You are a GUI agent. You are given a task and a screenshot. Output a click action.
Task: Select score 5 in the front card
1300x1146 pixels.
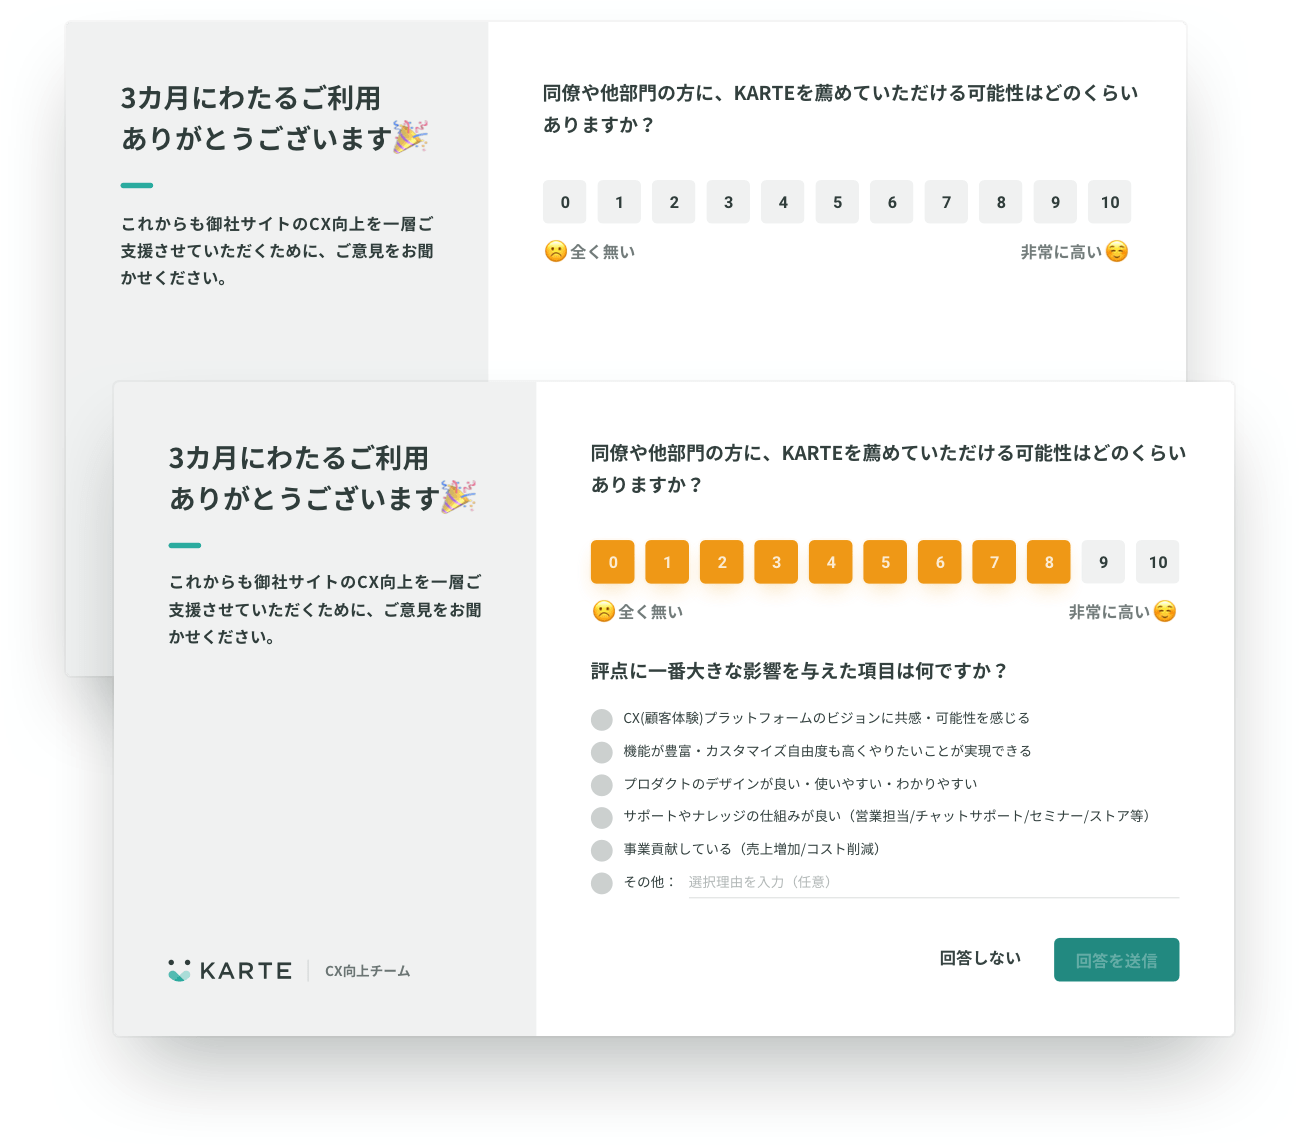click(885, 562)
